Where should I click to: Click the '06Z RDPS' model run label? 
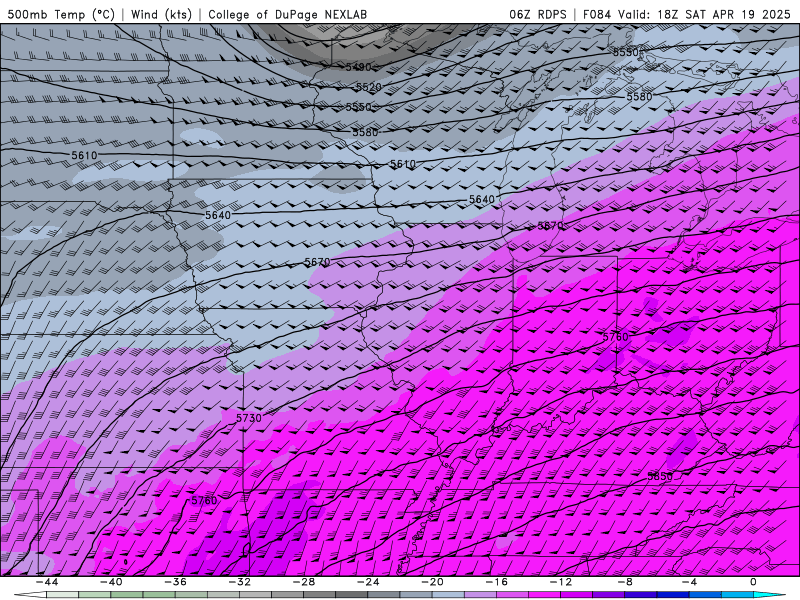coord(538,14)
